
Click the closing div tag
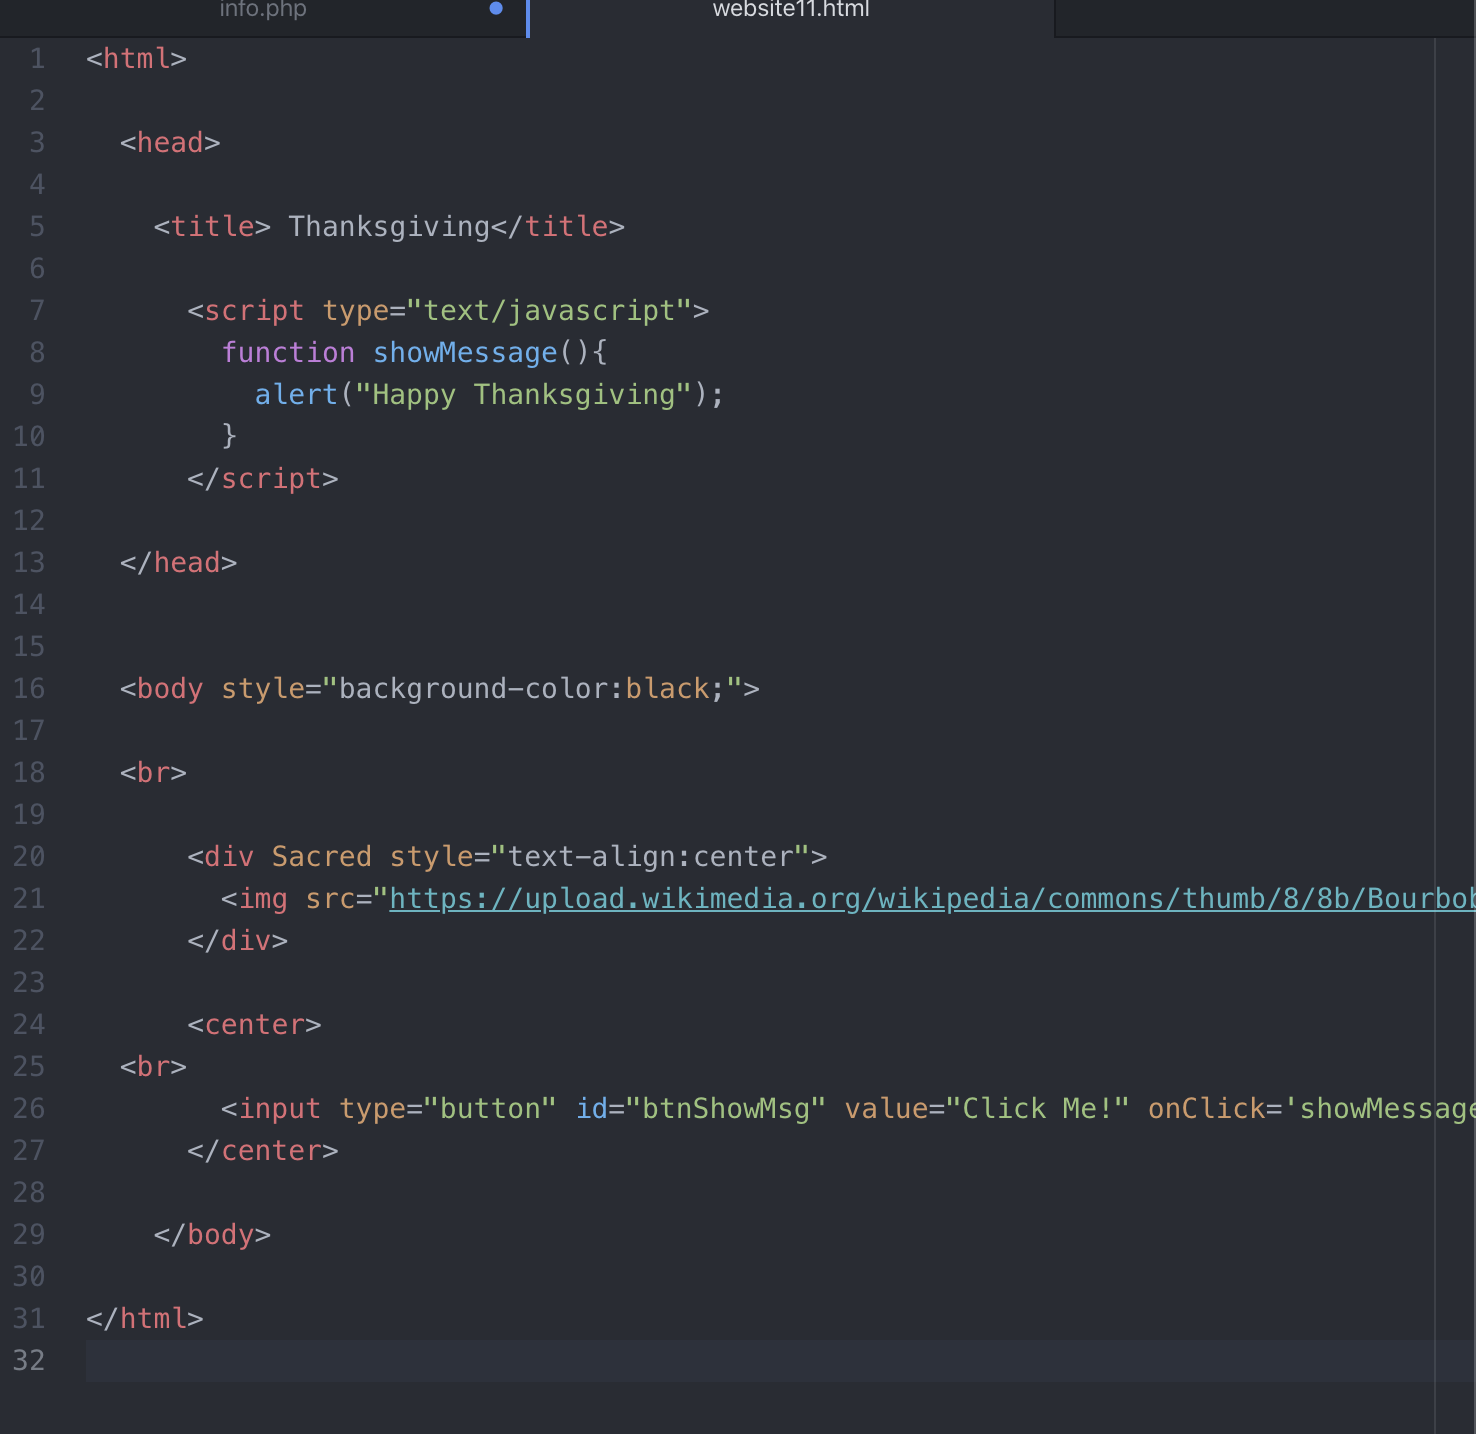[x=237, y=941]
